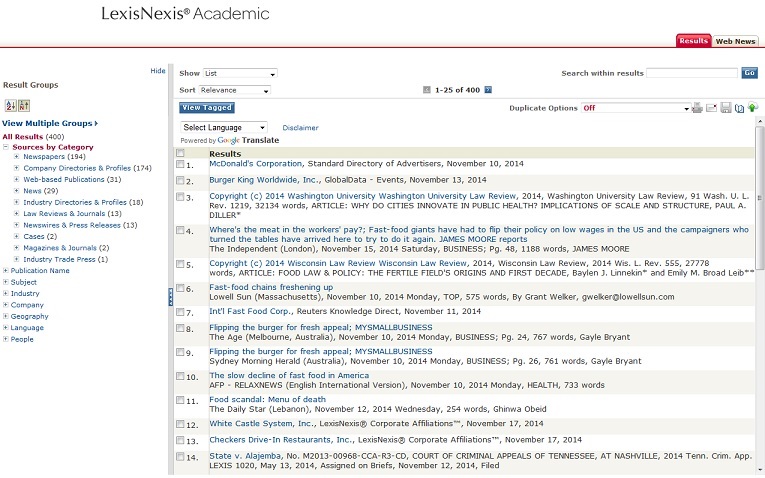Expand the Cases (2) category
The width and height of the screenshot is (765, 478).
(16, 237)
